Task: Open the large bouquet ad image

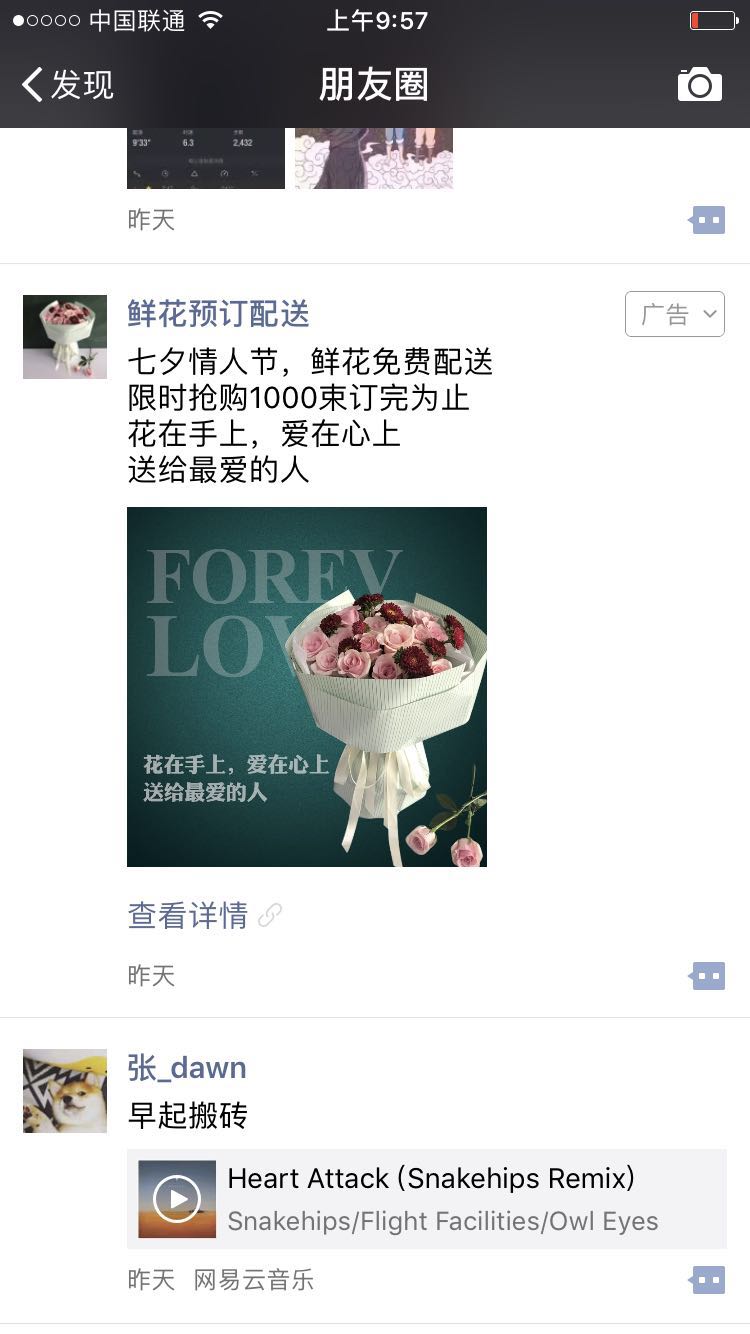Action: coord(307,687)
